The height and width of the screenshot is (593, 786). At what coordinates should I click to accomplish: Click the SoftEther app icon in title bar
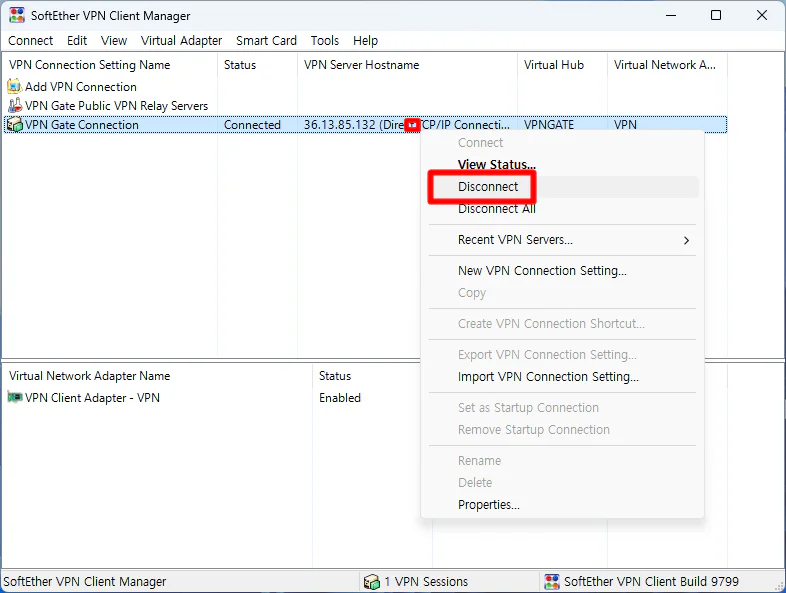click(x=15, y=16)
